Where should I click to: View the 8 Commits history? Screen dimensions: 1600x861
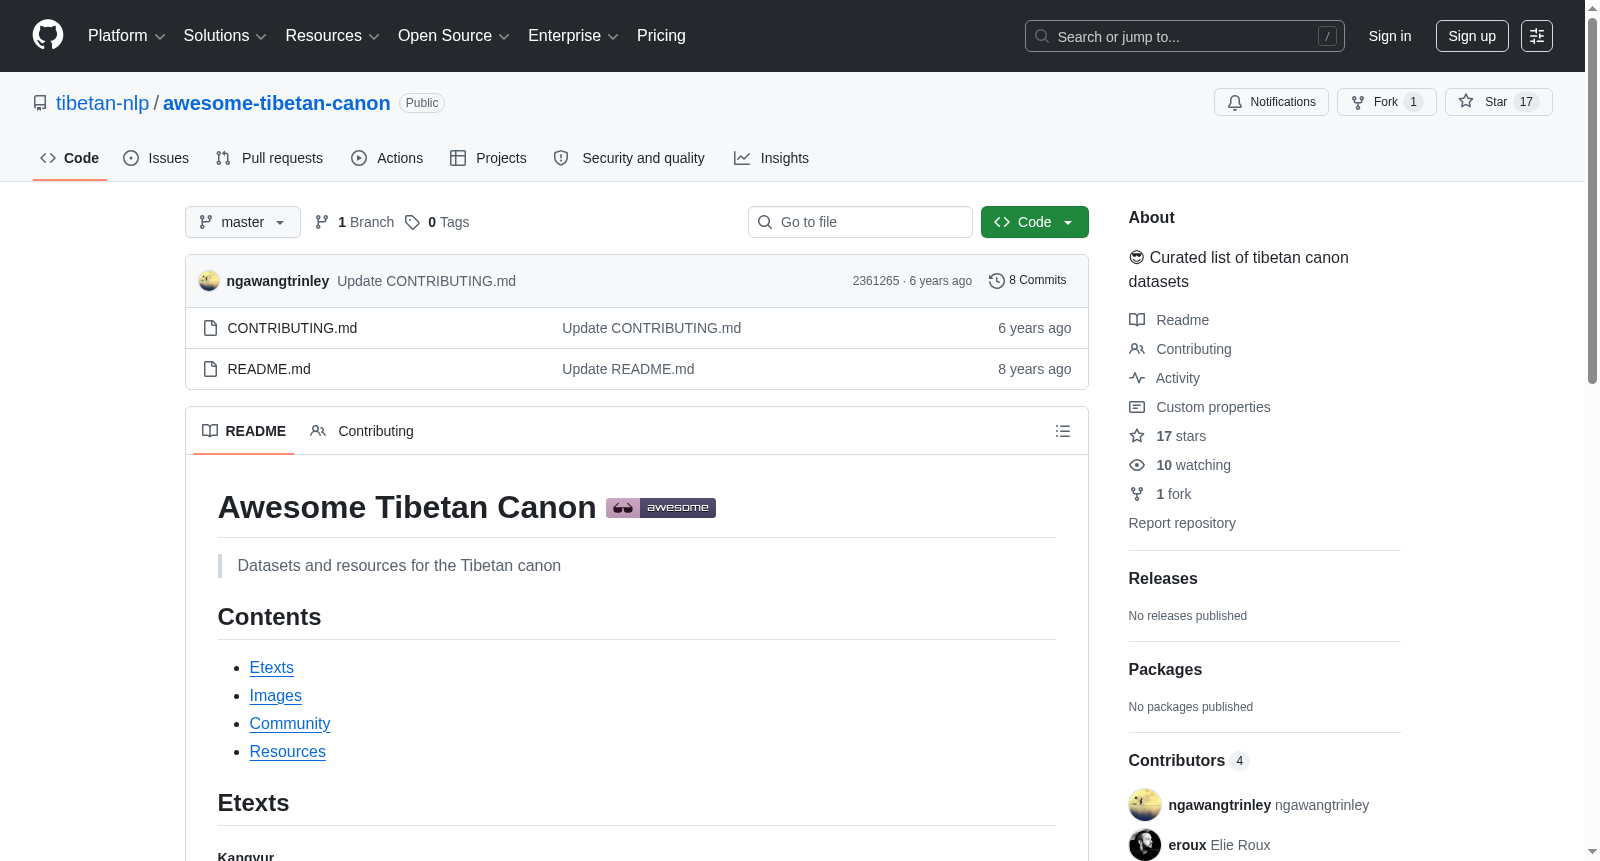(1028, 281)
